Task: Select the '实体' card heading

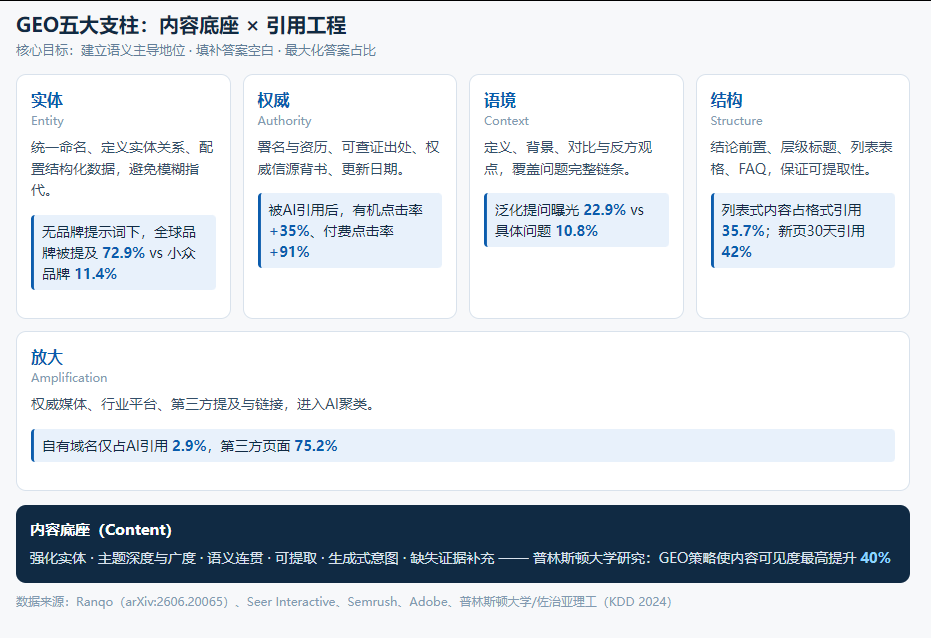Action: point(47,100)
